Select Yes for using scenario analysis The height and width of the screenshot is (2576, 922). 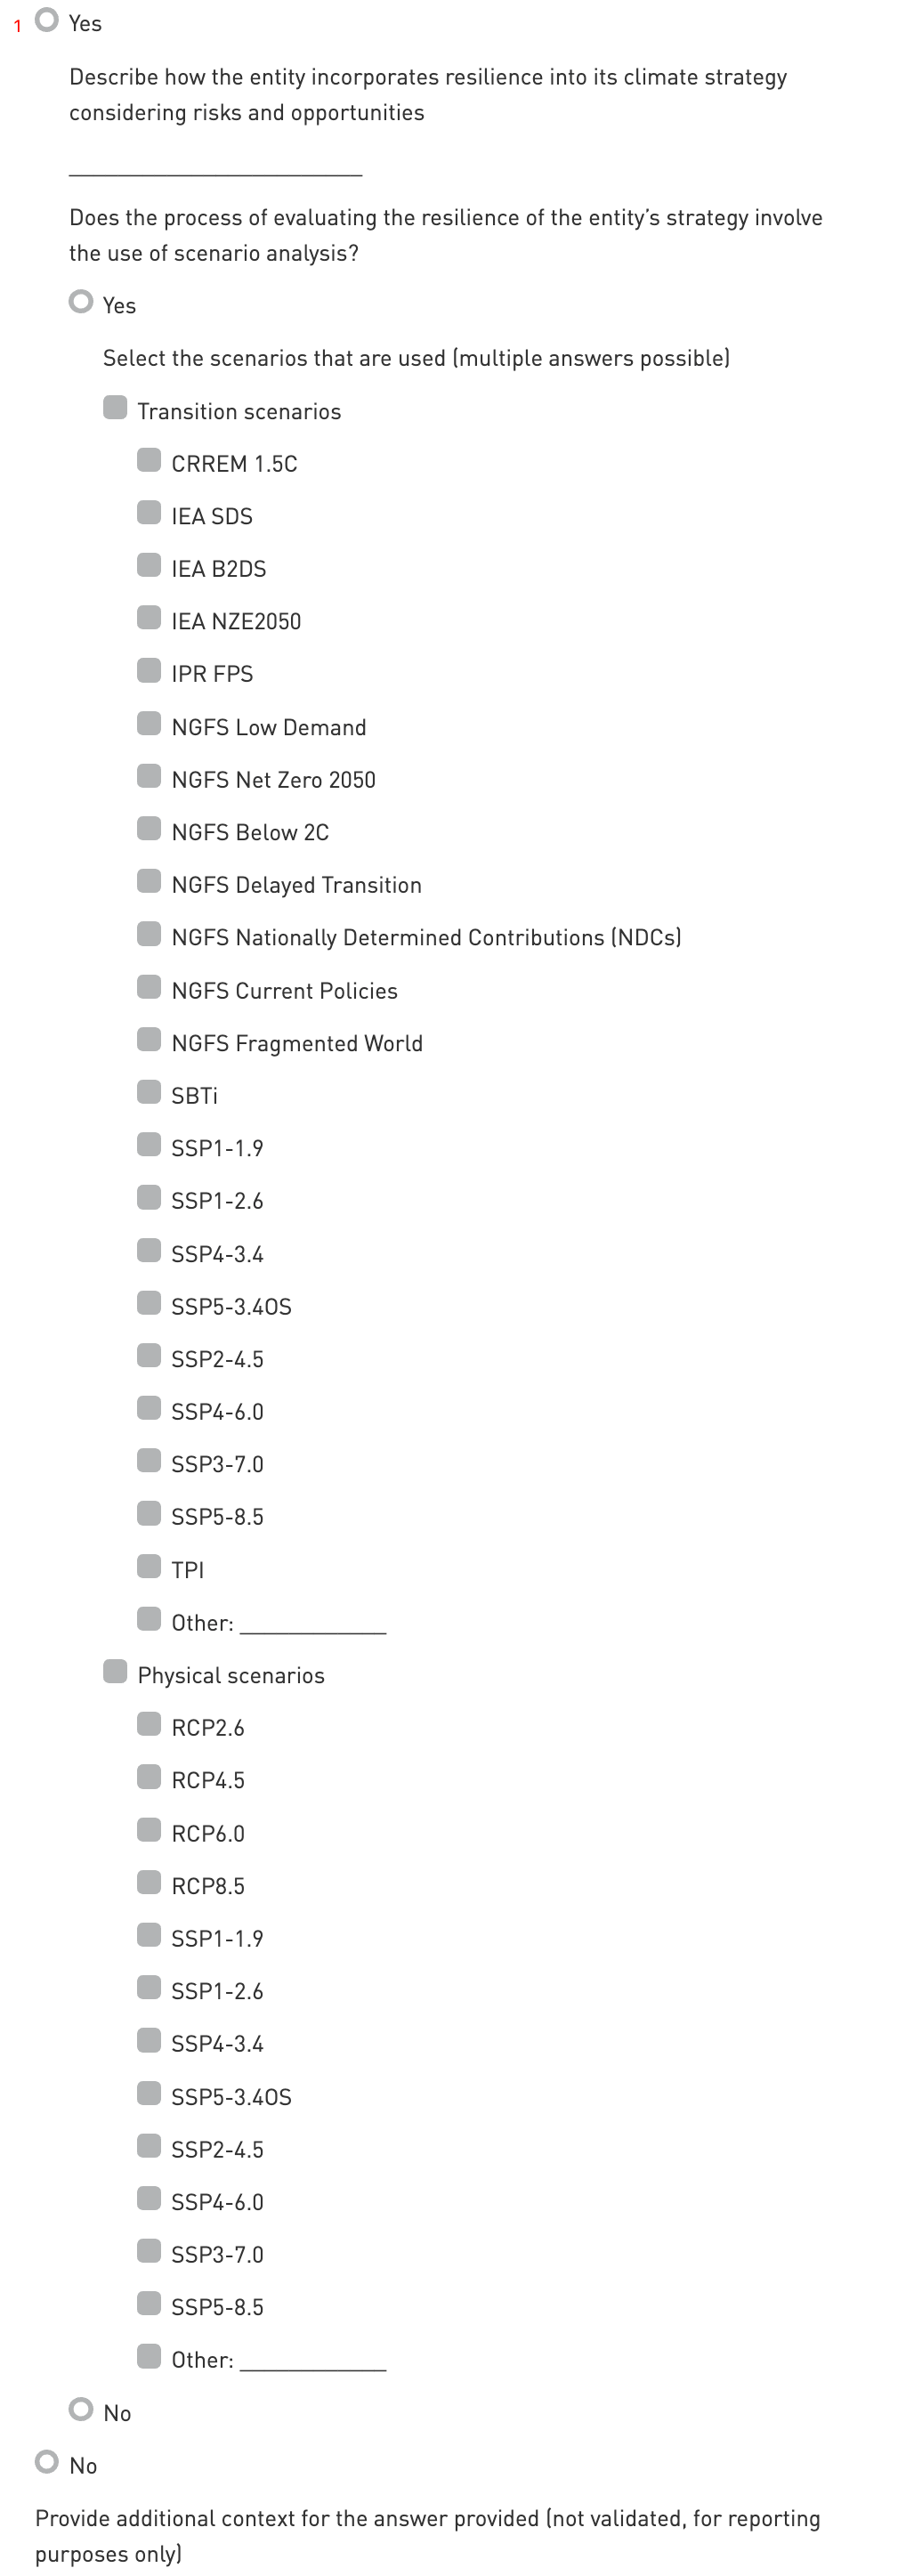point(81,302)
